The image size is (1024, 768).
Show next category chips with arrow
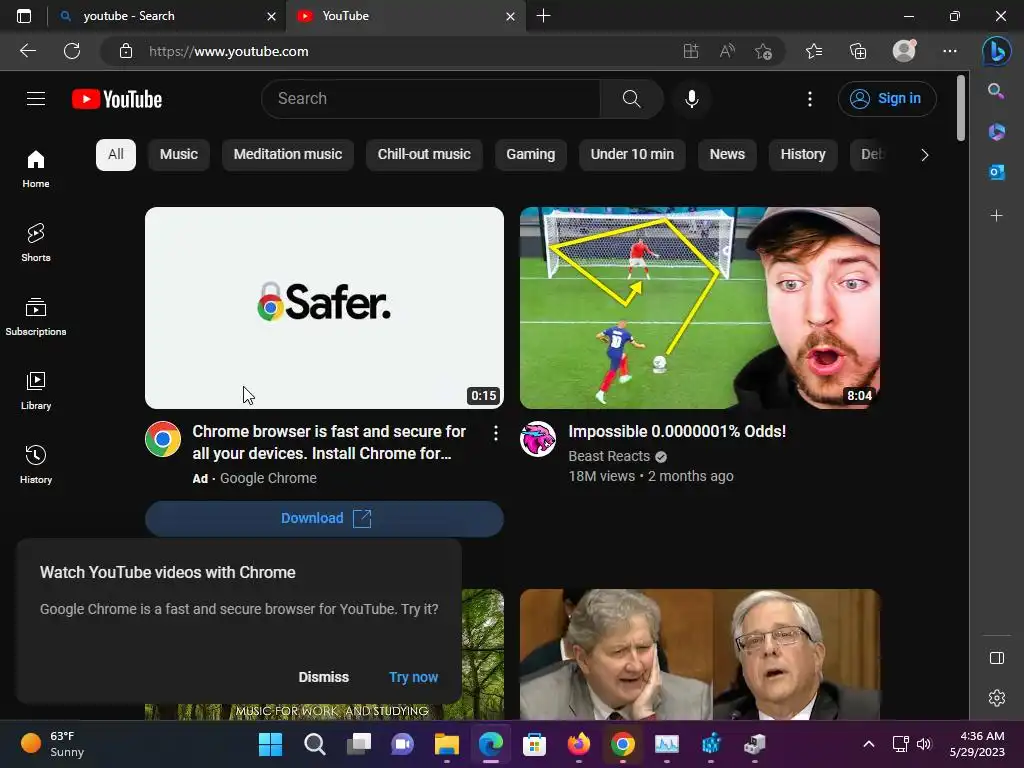tap(924, 155)
